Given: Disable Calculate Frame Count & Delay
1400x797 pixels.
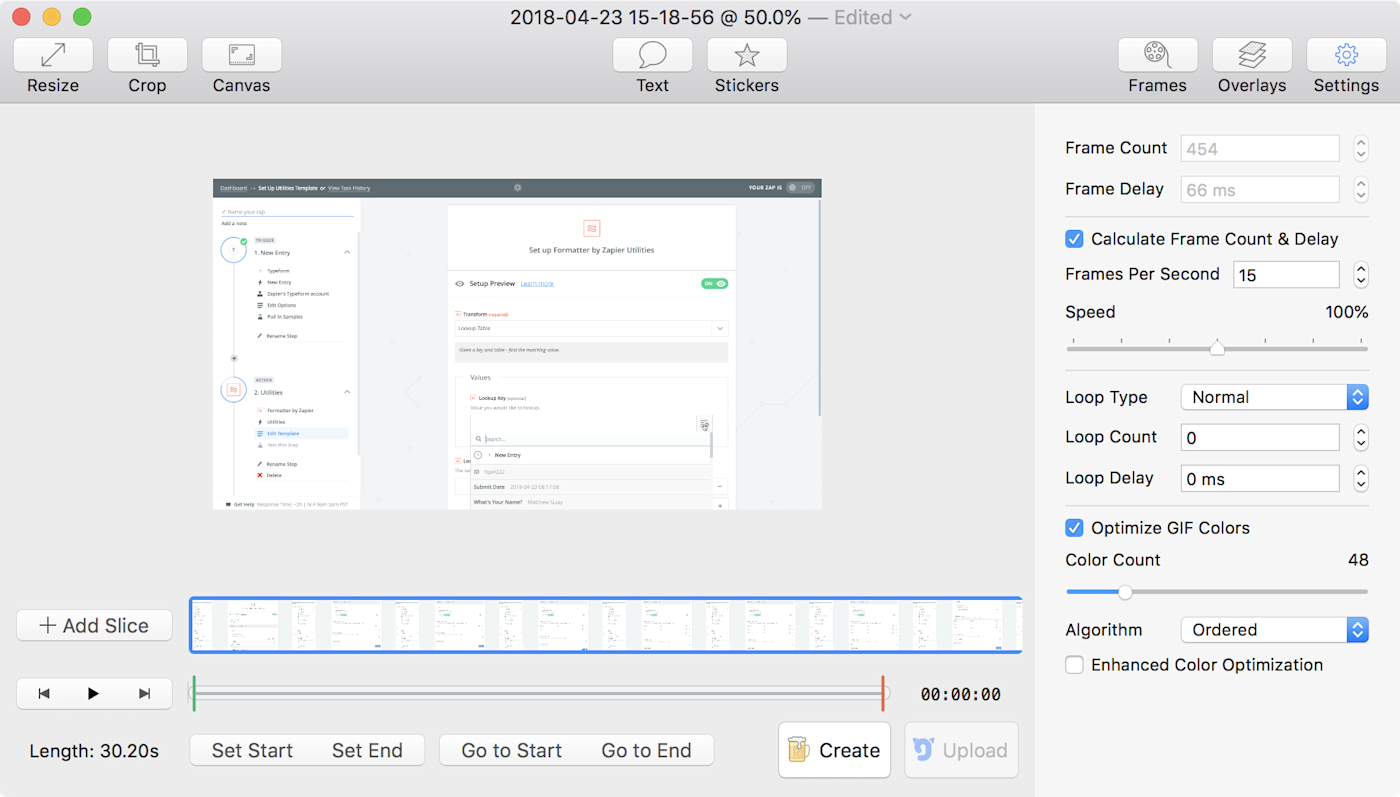Looking at the screenshot, I should pos(1074,239).
